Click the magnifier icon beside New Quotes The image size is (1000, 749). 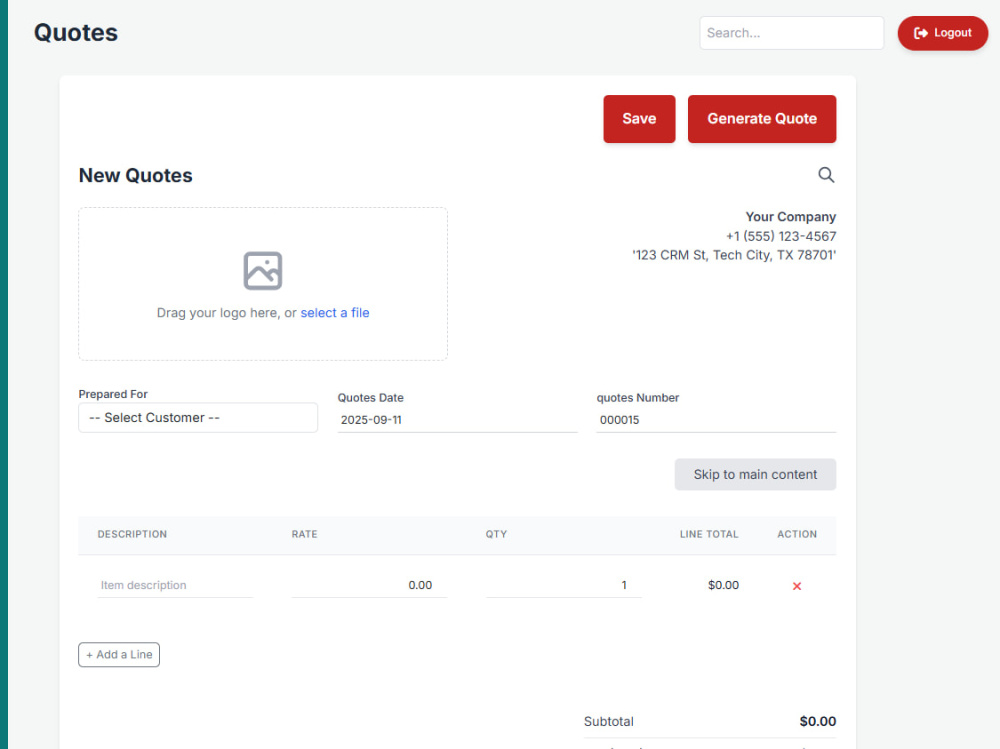click(x=826, y=175)
